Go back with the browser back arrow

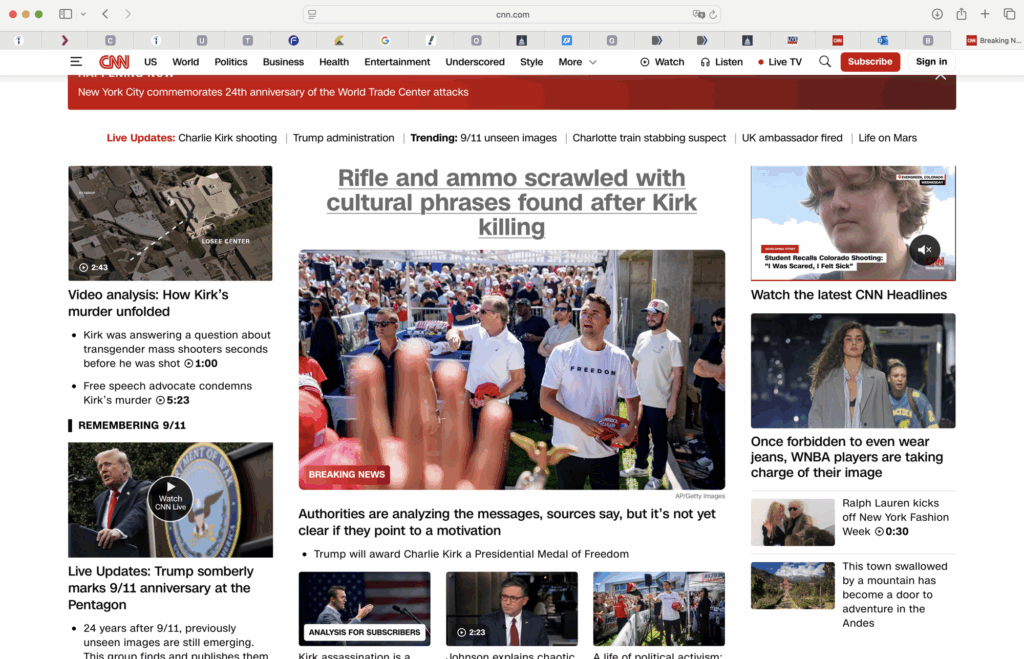pos(105,14)
